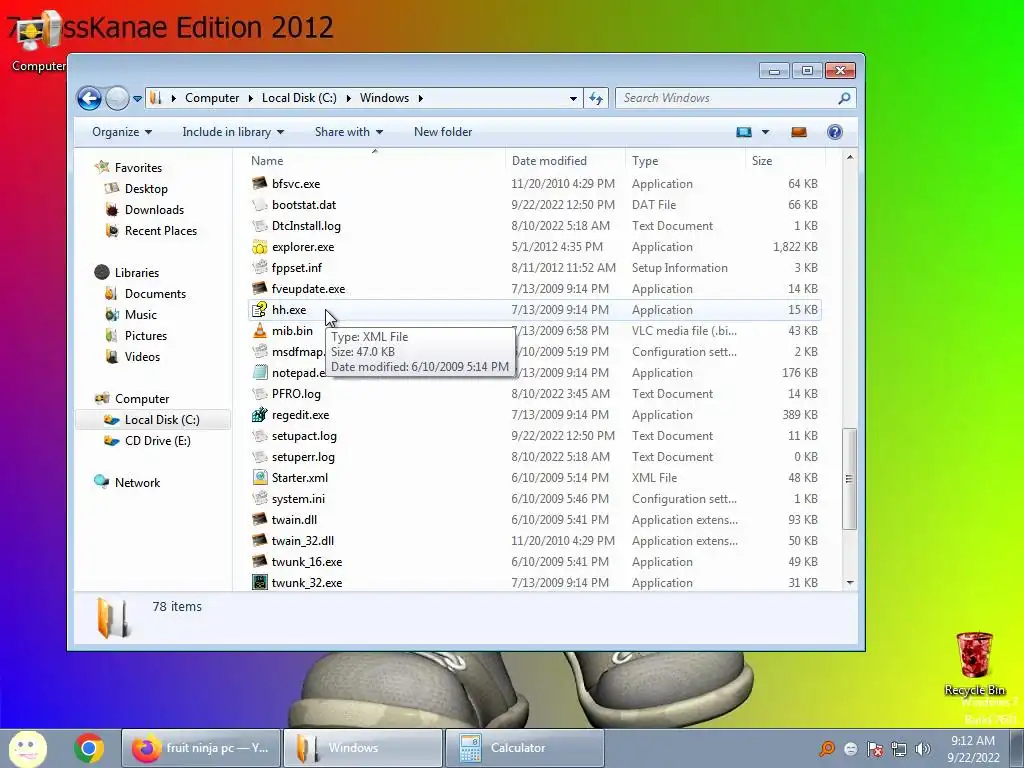Screen dimensions: 1024x768
Task: Open the view options dropdown arrow
Action: (x=765, y=132)
